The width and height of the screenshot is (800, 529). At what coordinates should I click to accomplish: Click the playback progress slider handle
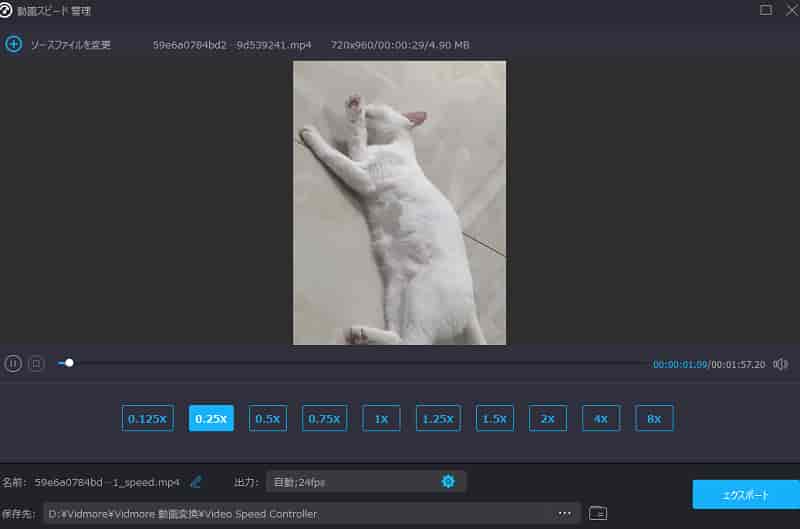point(69,363)
